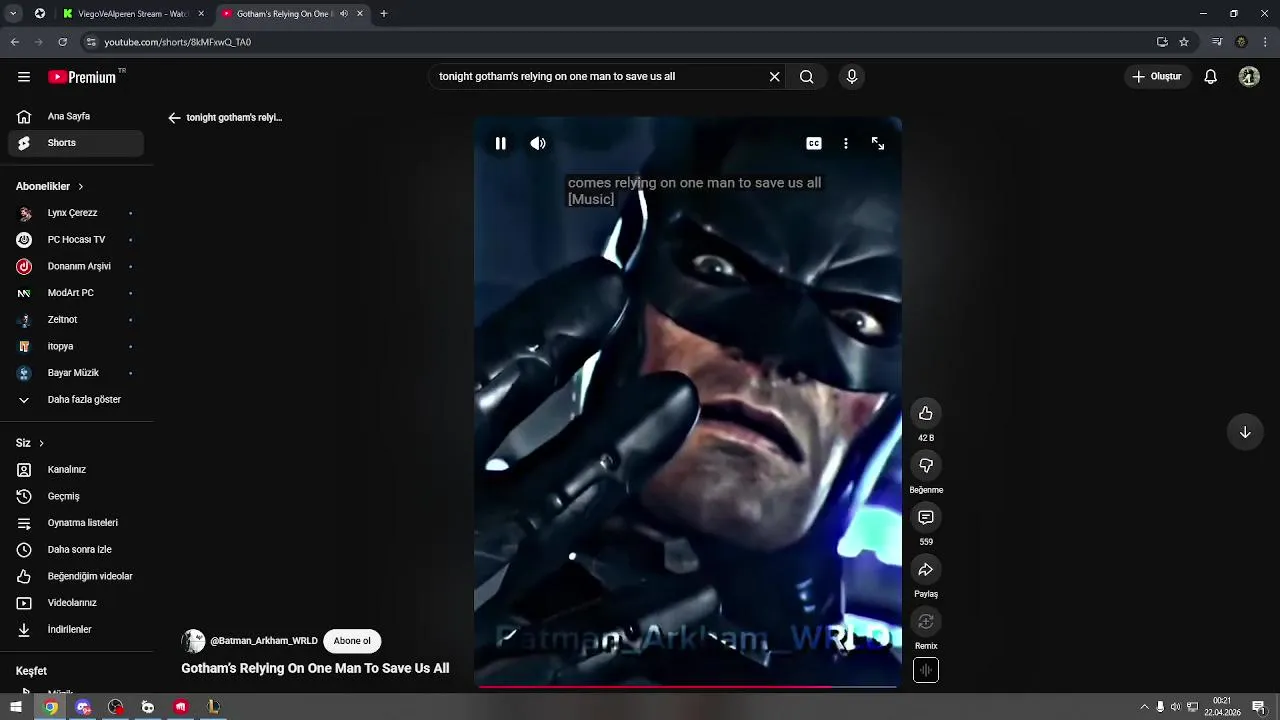Mute the Short with the speaker icon

tap(538, 144)
